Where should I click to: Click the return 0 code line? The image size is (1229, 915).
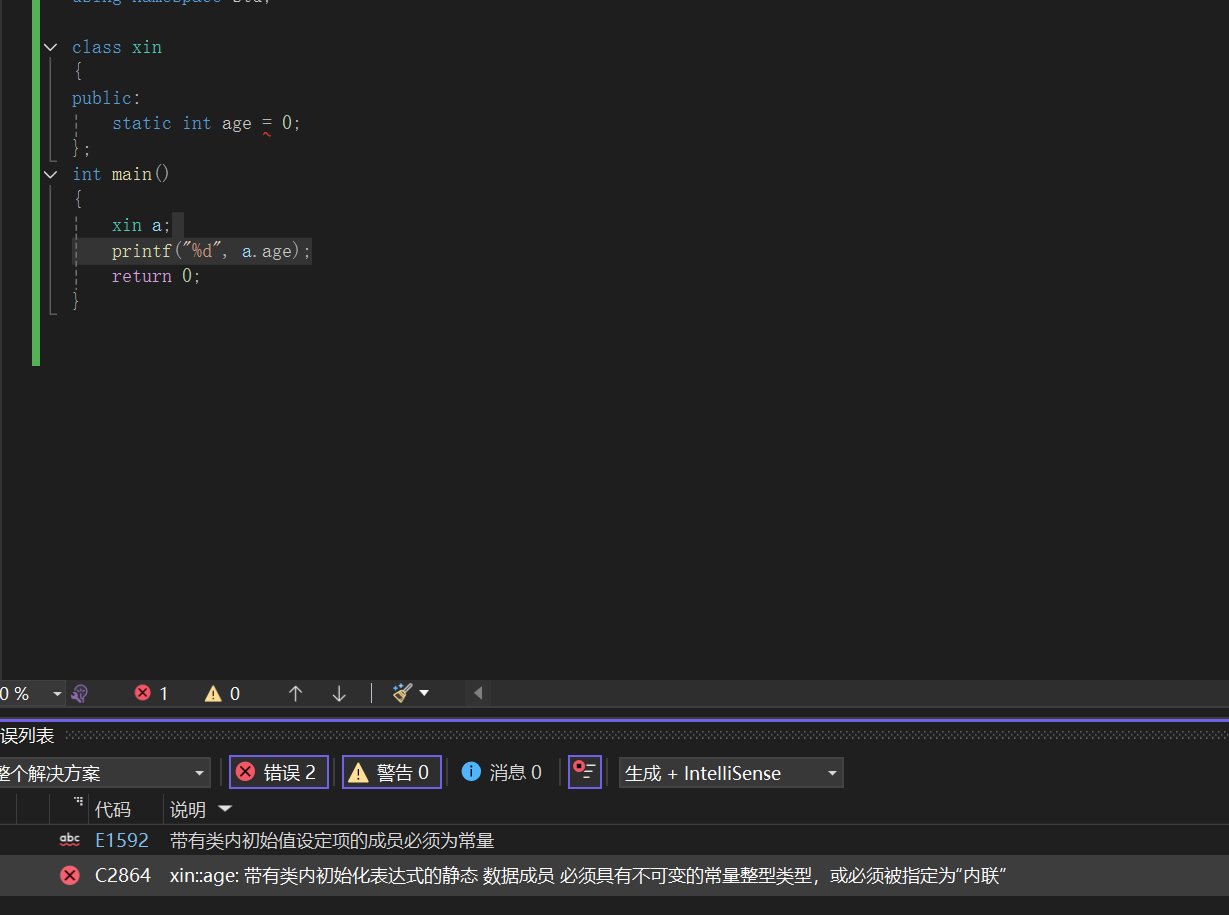coord(156,276)
